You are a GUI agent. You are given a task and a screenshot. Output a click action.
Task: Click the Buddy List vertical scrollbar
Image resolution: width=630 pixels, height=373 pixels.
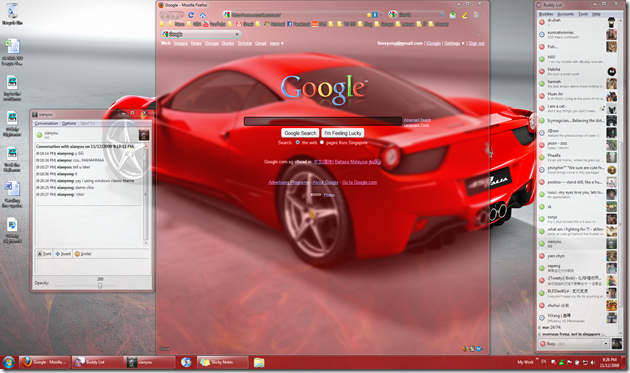(x=620, y=177)
